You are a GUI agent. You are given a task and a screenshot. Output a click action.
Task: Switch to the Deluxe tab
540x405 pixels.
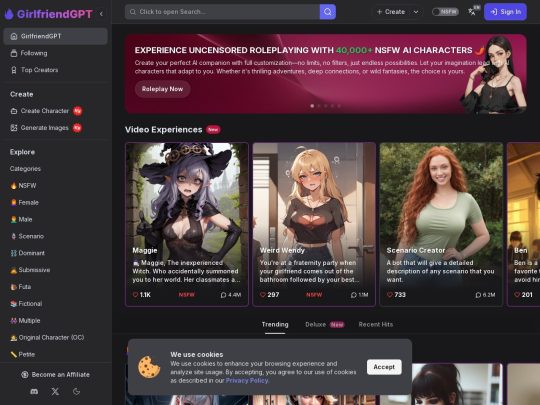tap(315, 324)
